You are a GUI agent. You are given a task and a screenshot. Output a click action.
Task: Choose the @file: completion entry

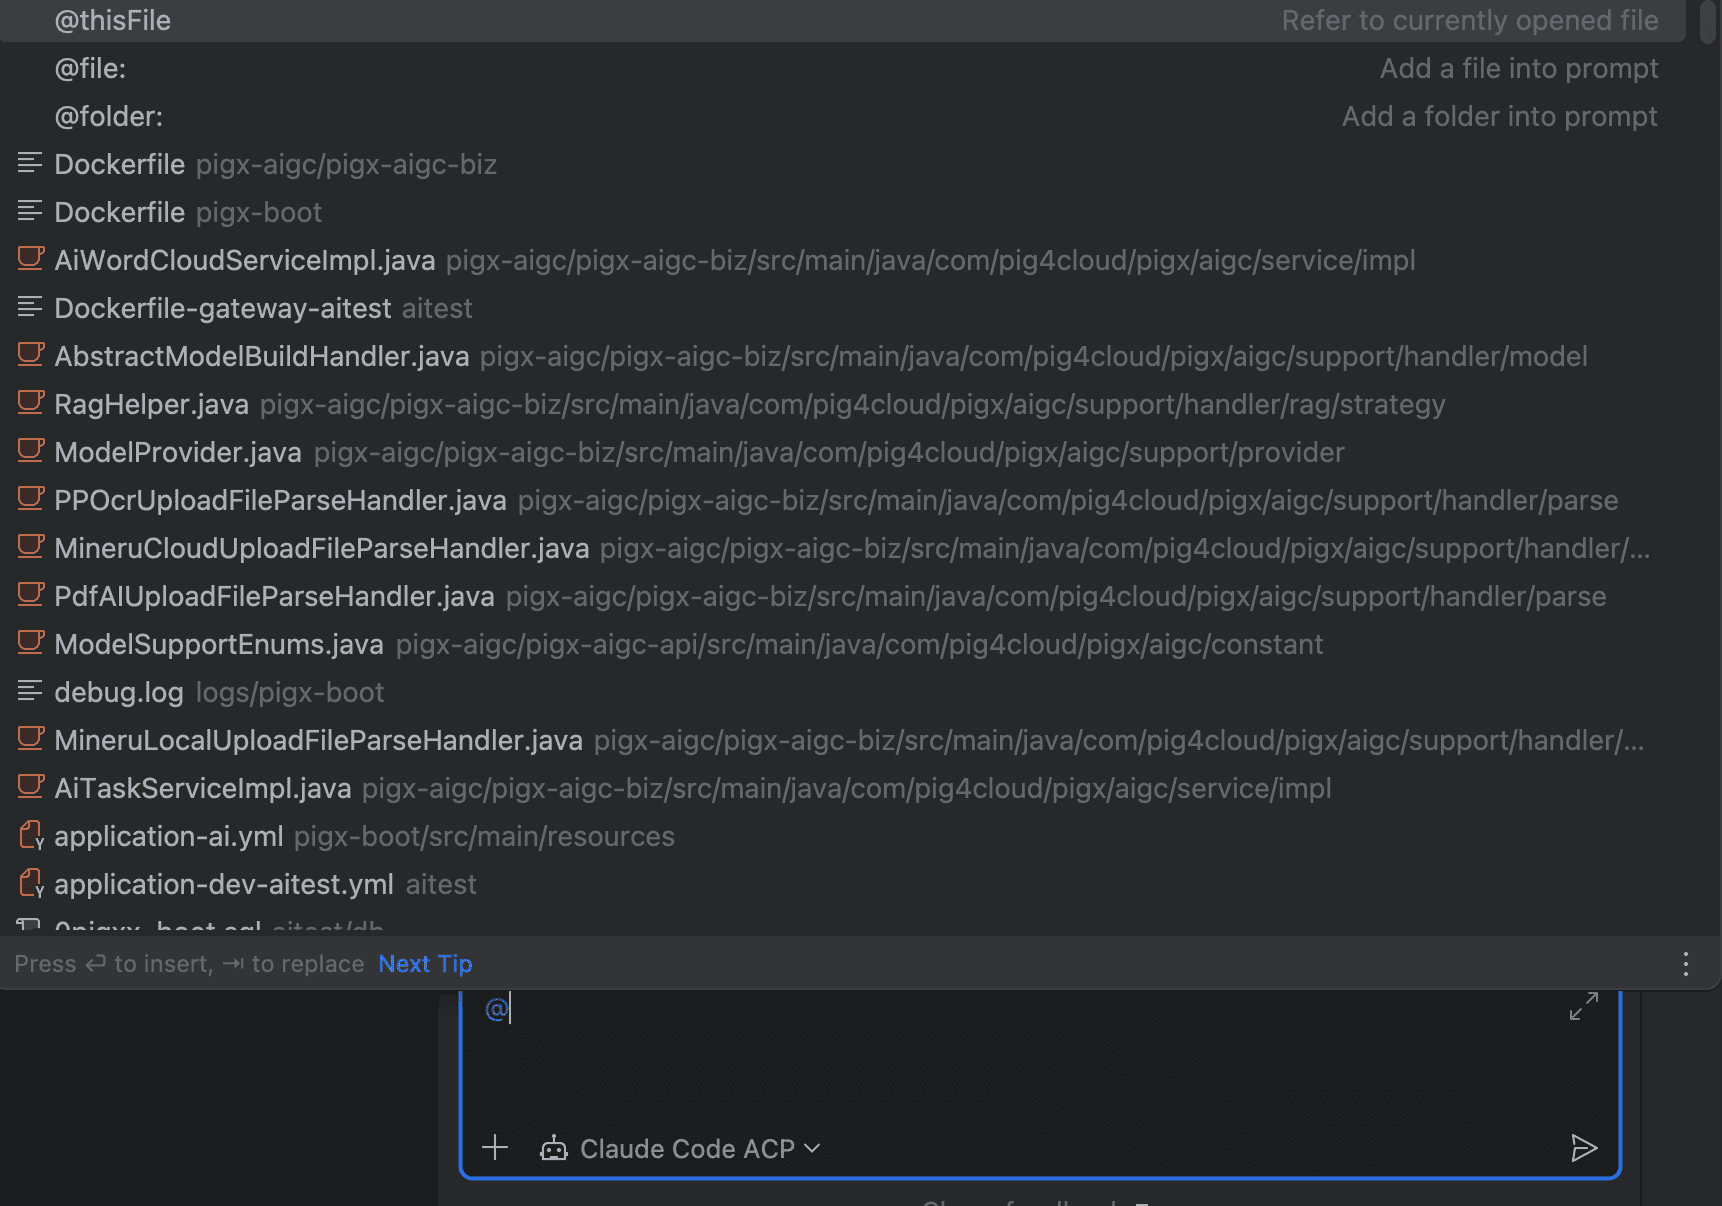point(90,69)
